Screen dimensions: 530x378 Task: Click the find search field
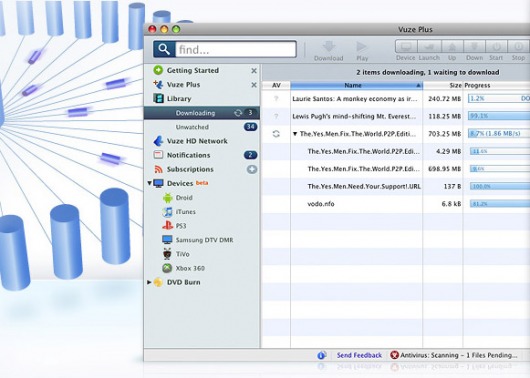pyautogui.click(x=236, y=49)
